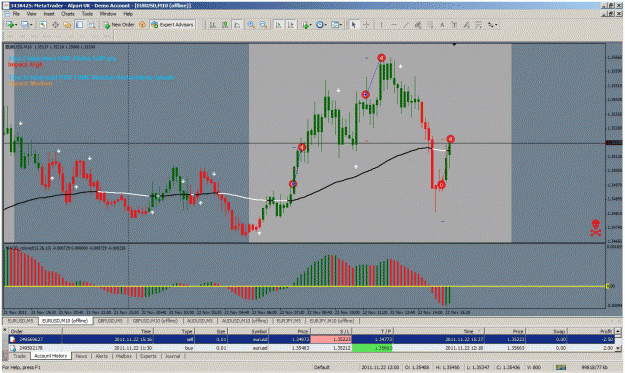Switch to the AUDUSD,M5 chart tab
625x373 pixels.
199,321
